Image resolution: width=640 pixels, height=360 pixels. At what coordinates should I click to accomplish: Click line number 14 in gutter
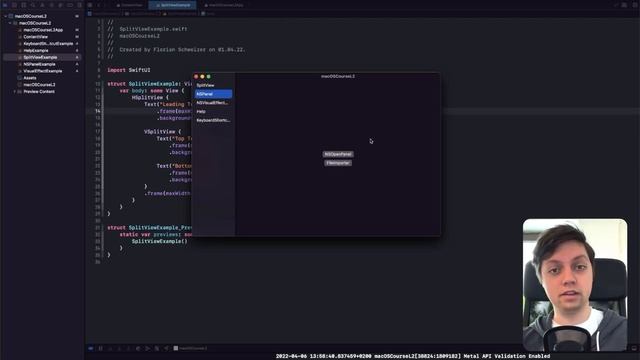click(x=98, y=111)
